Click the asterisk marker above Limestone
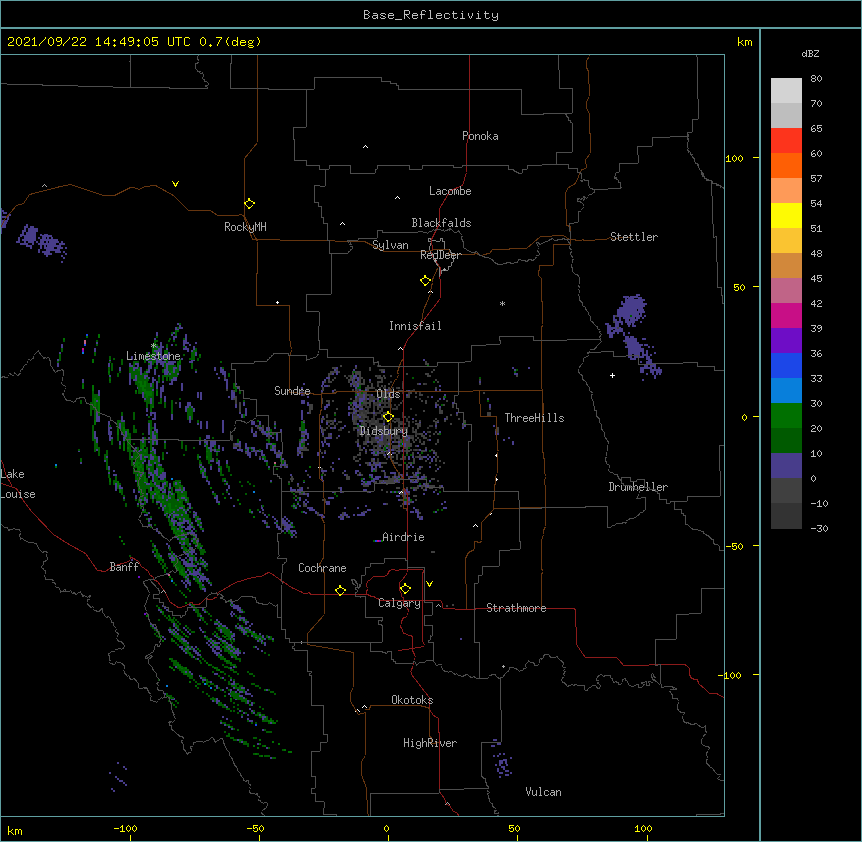Viewport: 862px width, 842px height. 154,346
